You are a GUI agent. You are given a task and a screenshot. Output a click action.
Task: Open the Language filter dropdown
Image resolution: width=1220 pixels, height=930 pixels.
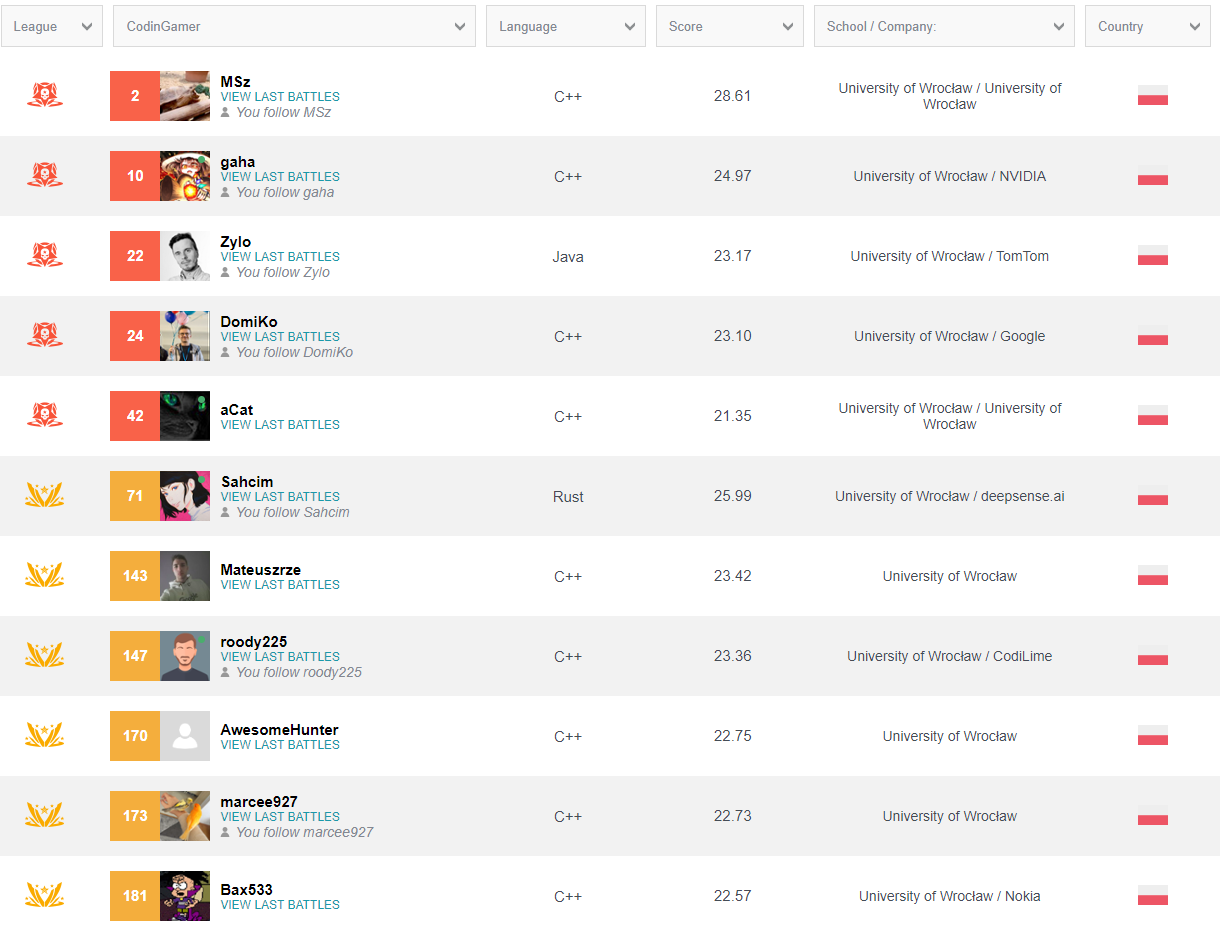(566, 27)
